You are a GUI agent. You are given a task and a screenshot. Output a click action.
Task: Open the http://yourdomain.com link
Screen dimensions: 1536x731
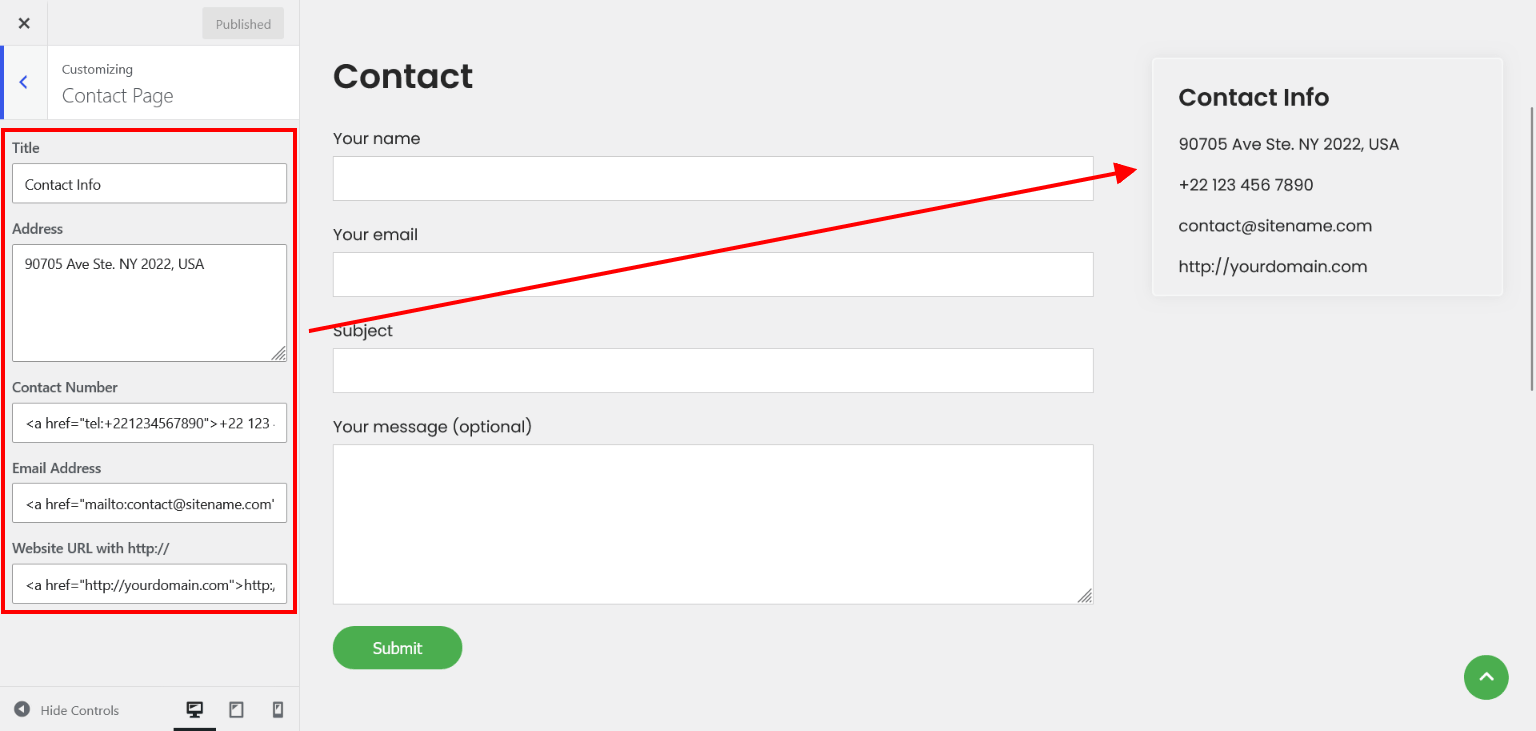point(1272,267)
